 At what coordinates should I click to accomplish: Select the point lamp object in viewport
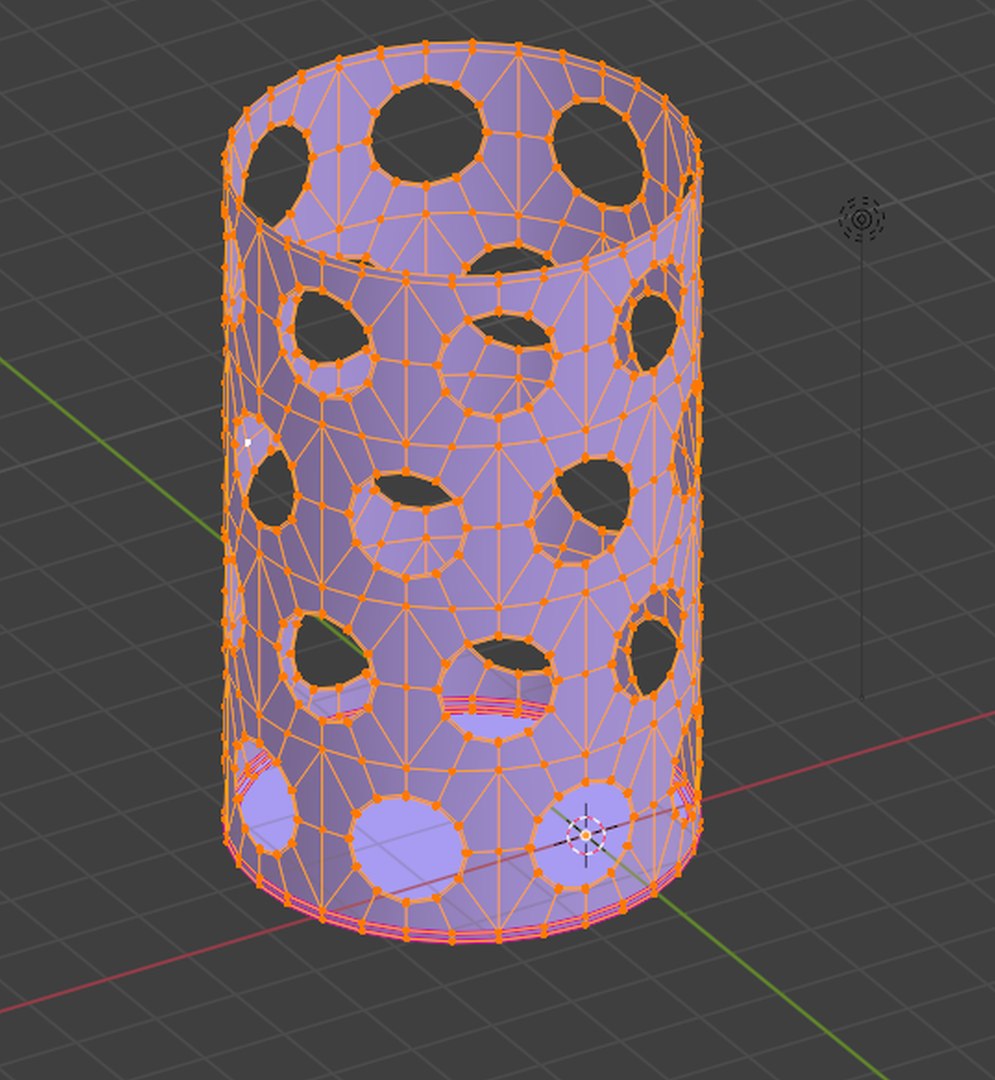point(861,219)
